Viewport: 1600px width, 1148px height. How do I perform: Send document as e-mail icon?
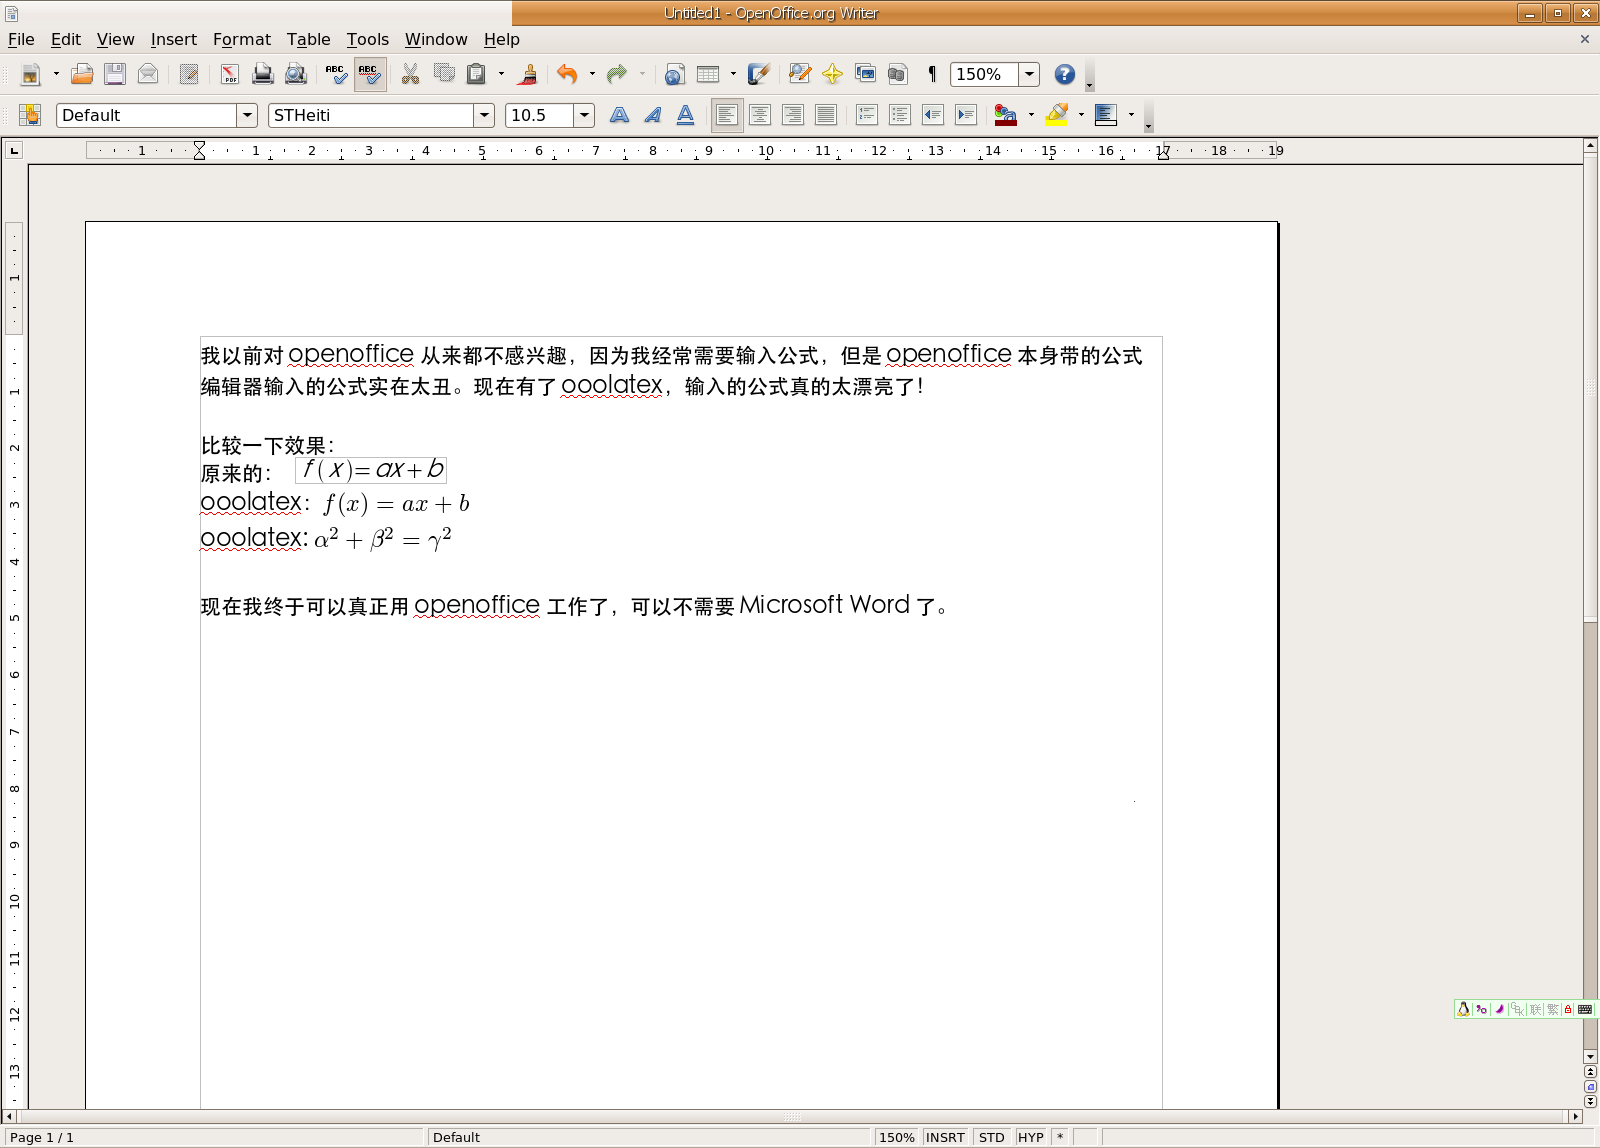point(148,74)
